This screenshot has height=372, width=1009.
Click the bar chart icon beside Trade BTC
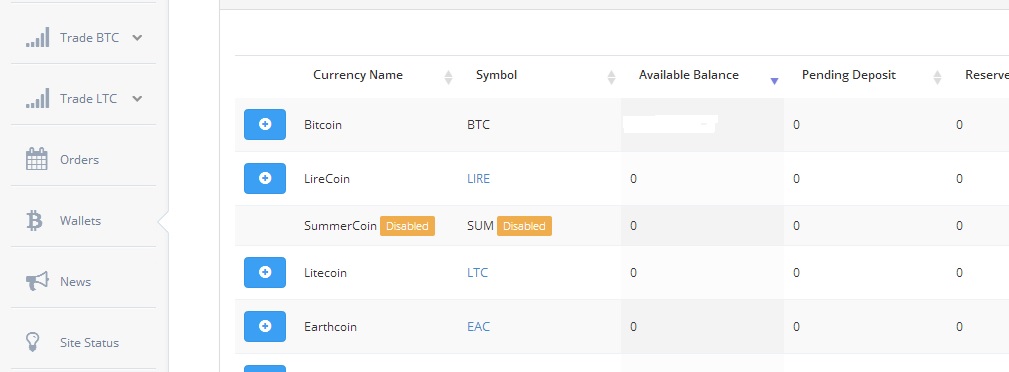[37, 37]
